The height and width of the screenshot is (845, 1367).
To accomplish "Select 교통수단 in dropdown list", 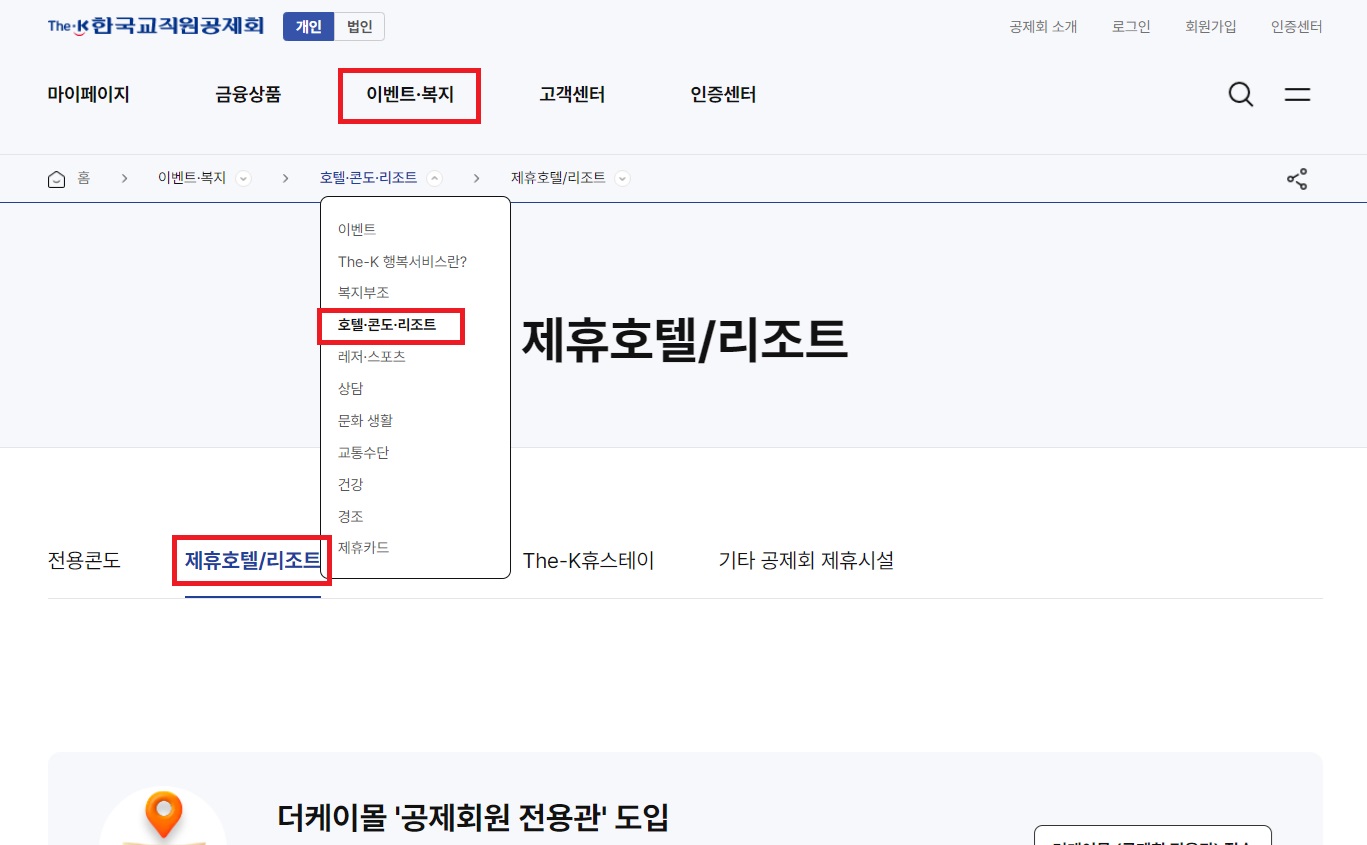I will [x=363, y=453].
